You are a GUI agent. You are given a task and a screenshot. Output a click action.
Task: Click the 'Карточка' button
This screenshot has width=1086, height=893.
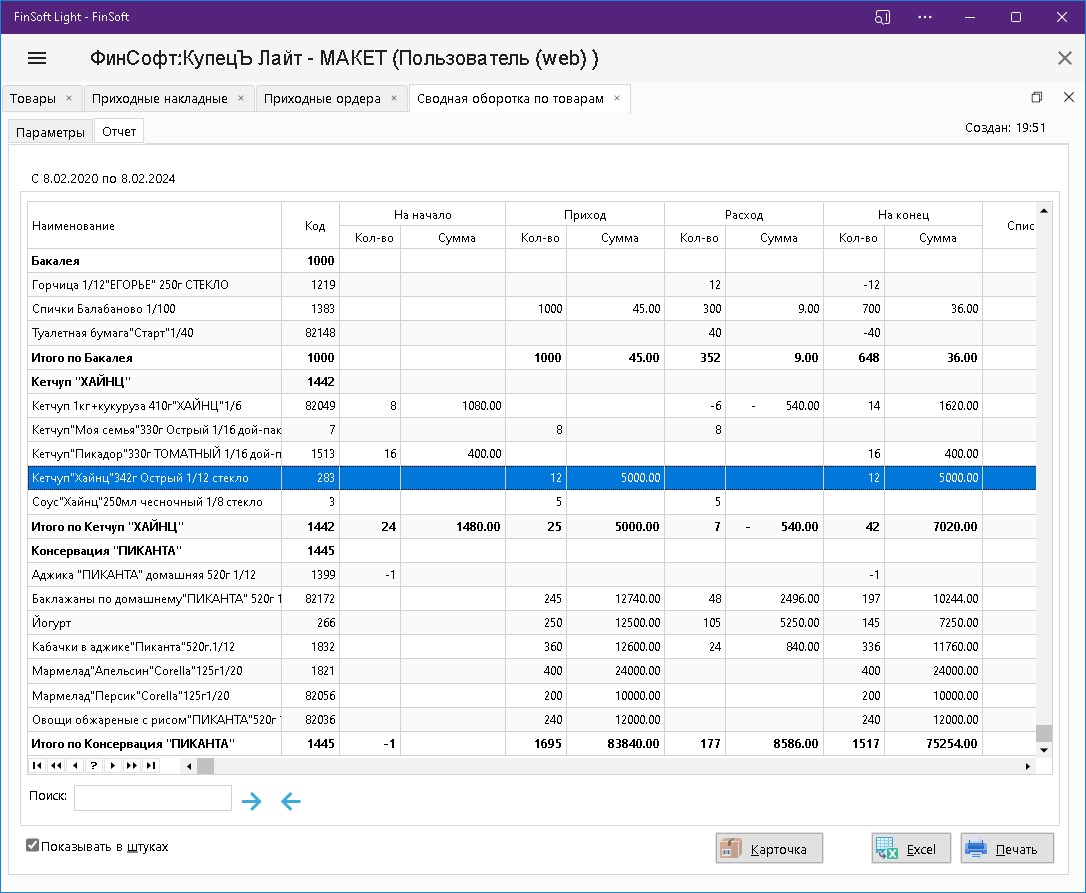[768, 849]
